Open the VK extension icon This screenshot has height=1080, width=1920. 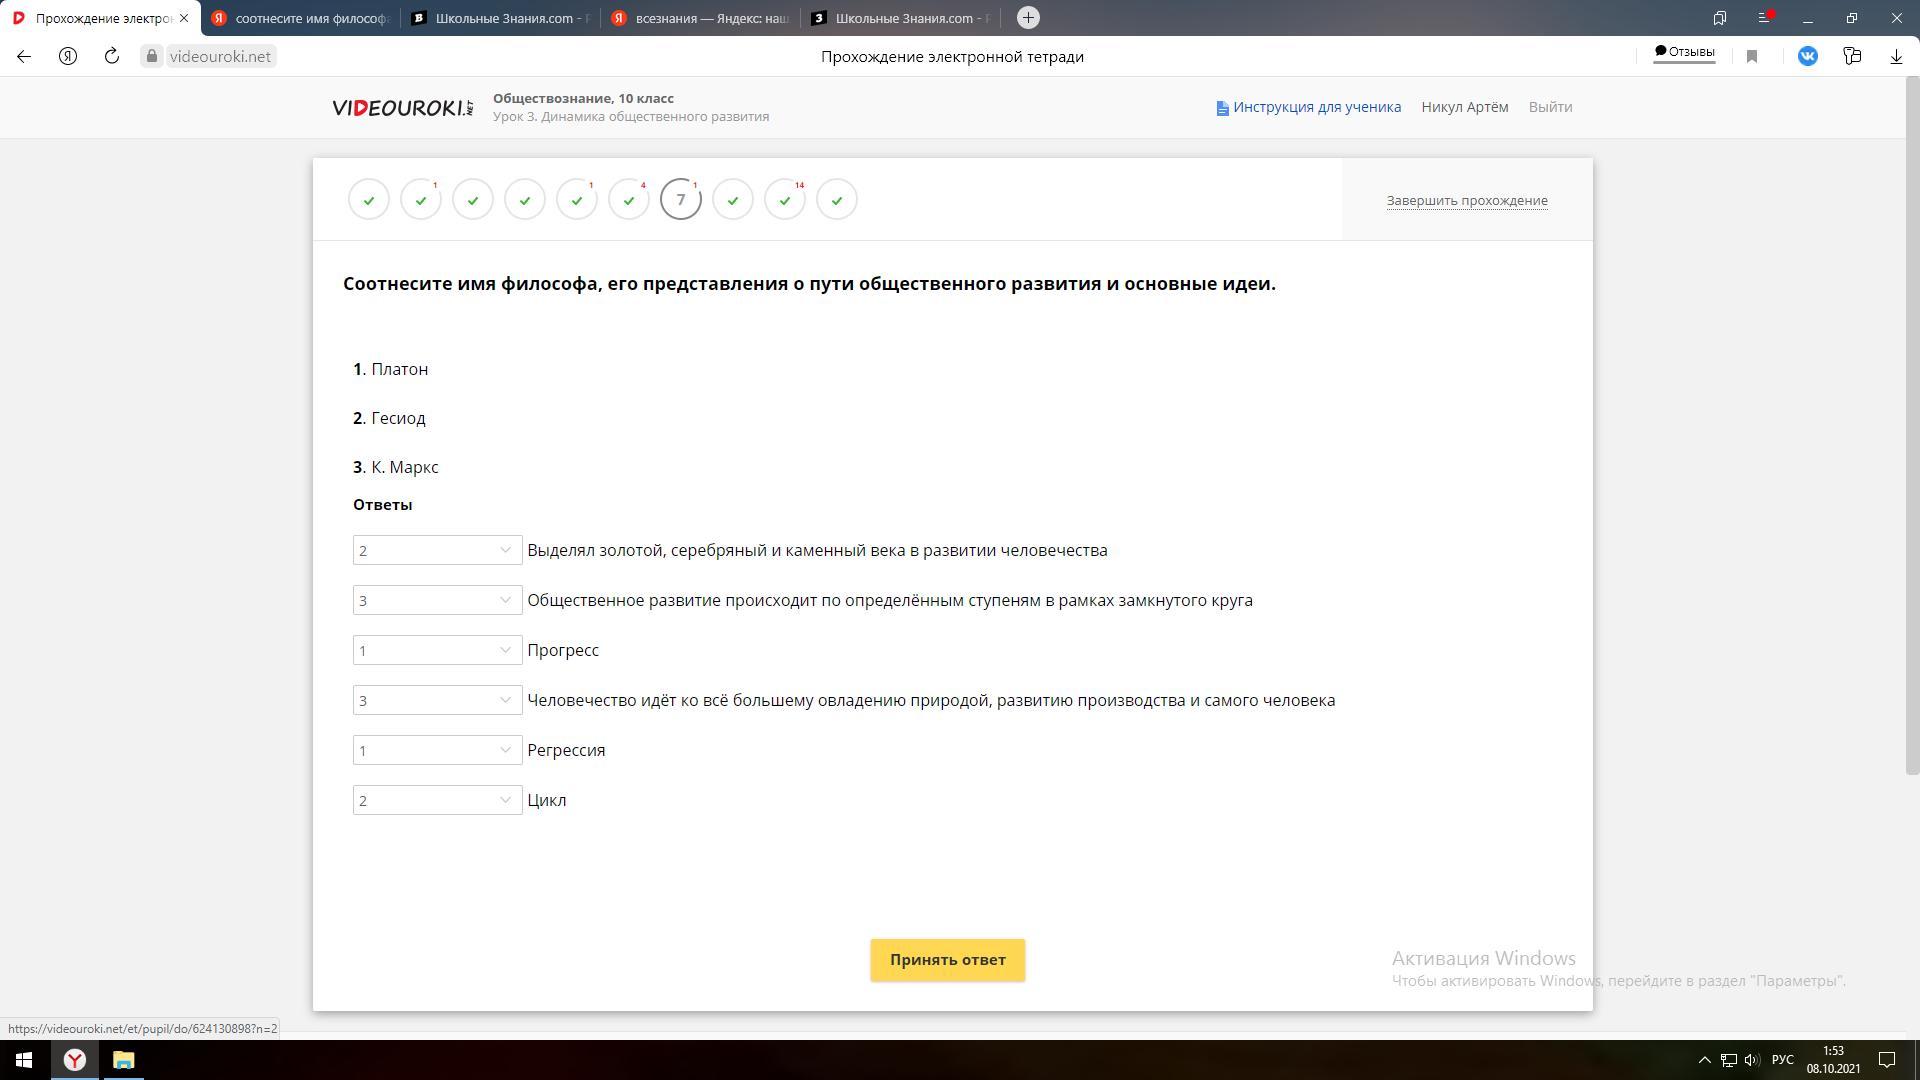1807,56
